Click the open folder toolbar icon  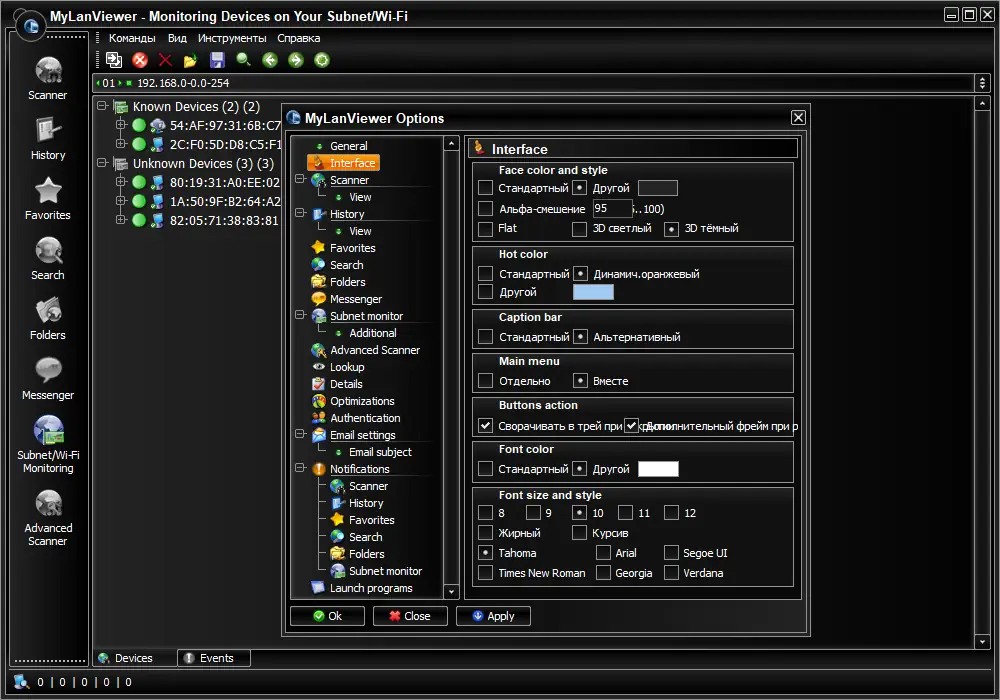tap(191, 60)
